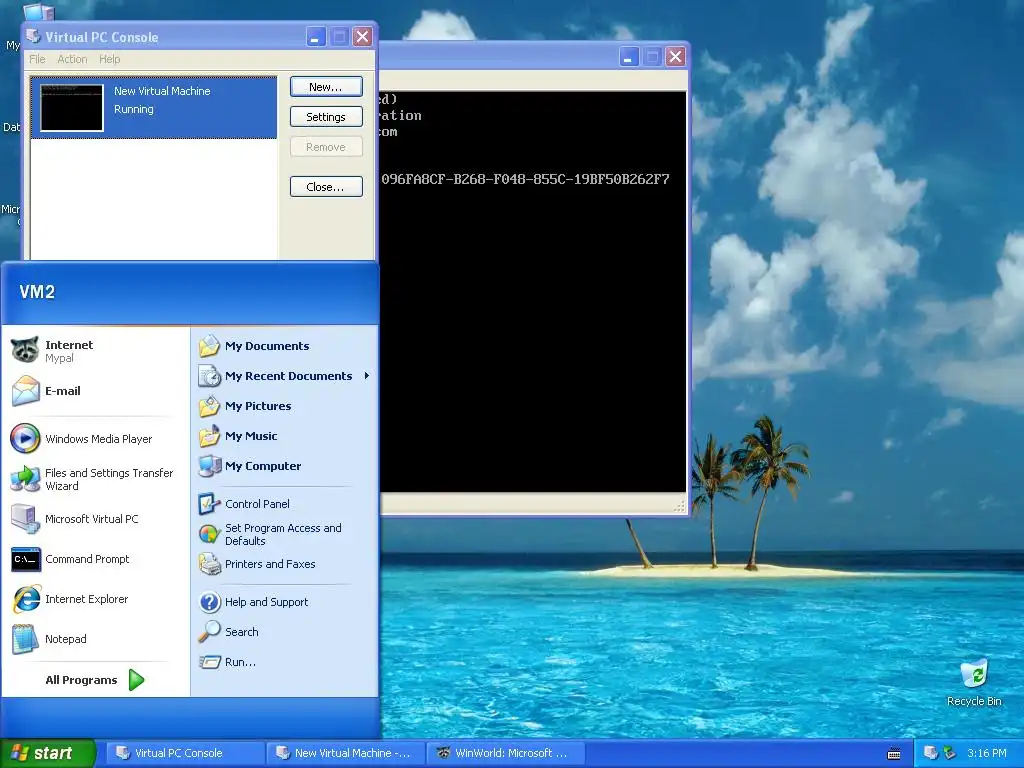Expand My Recent Documents submenu arrow
Image resolution: width=1024 pixels, height=768 pixels.
pyautogui.click(x=367, y=376)
